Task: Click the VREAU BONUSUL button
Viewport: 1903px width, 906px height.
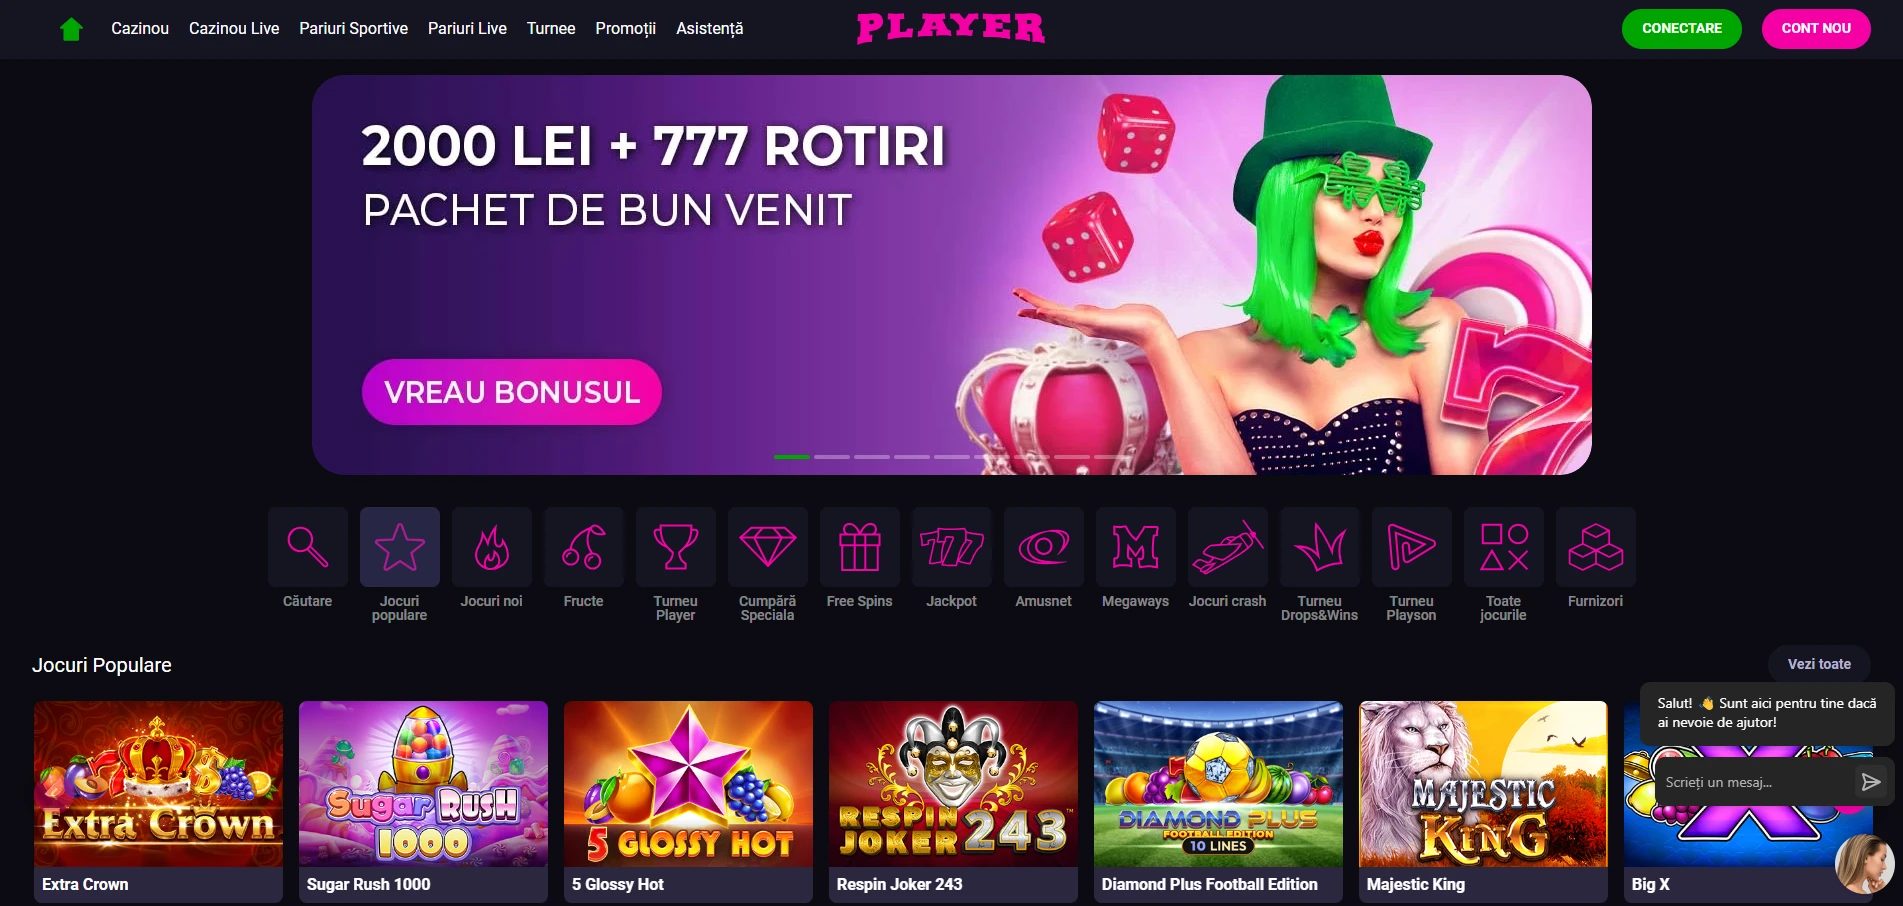Action: (512, 392)
